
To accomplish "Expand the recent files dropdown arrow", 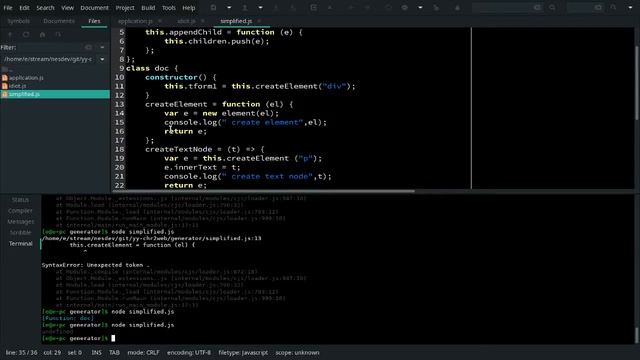I will [x=260, y=7].
